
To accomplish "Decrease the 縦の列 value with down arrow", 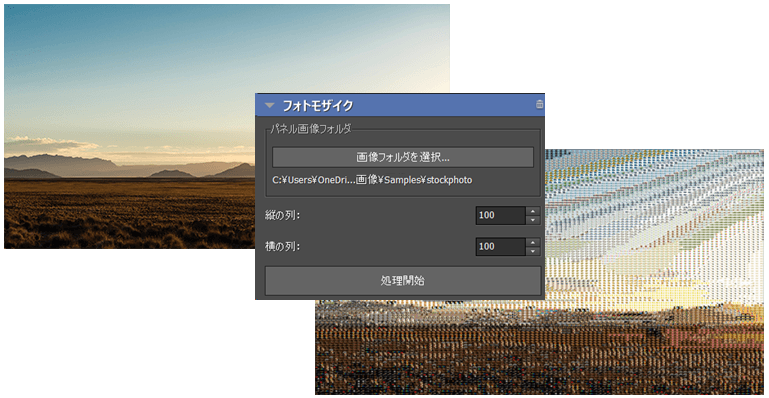I will coord(533,220).
